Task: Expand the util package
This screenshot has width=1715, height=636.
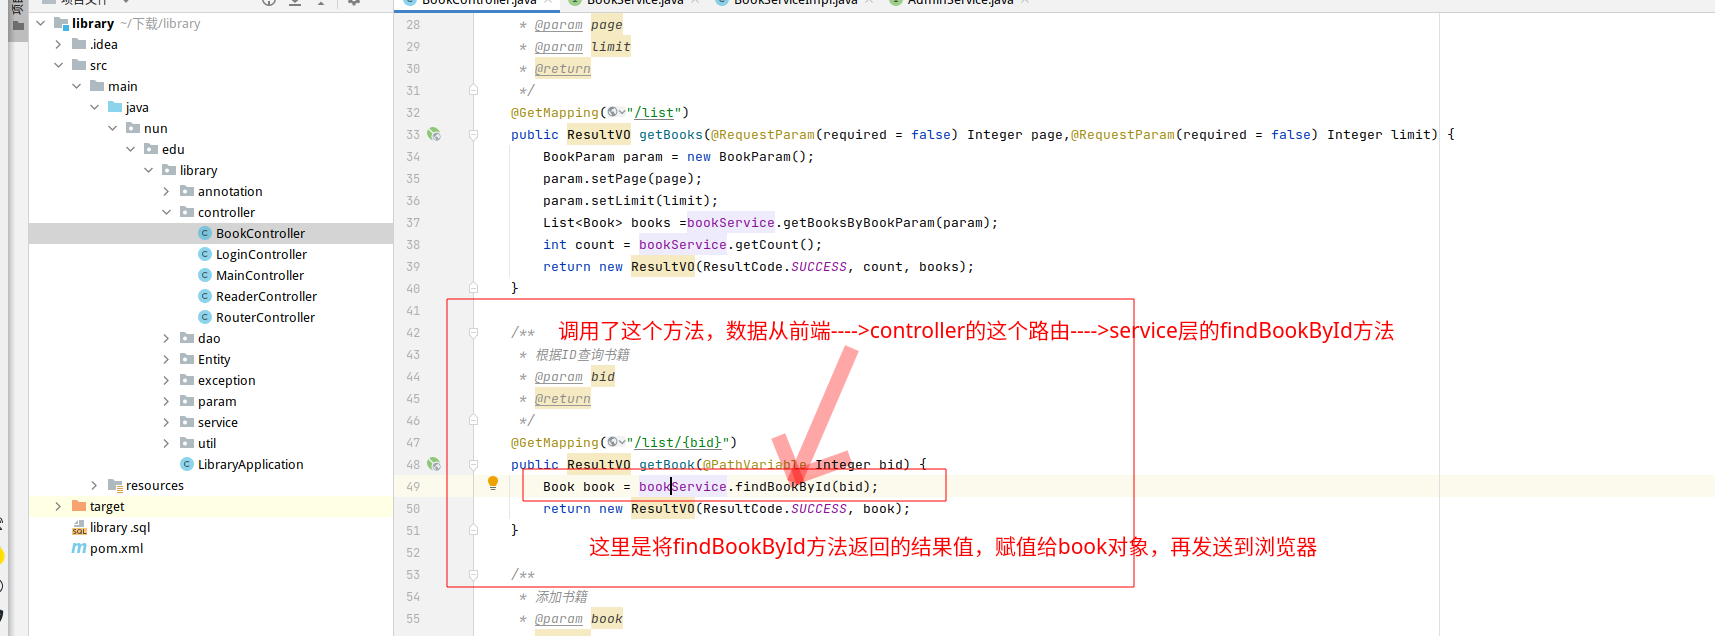Action: coord(166,443)
